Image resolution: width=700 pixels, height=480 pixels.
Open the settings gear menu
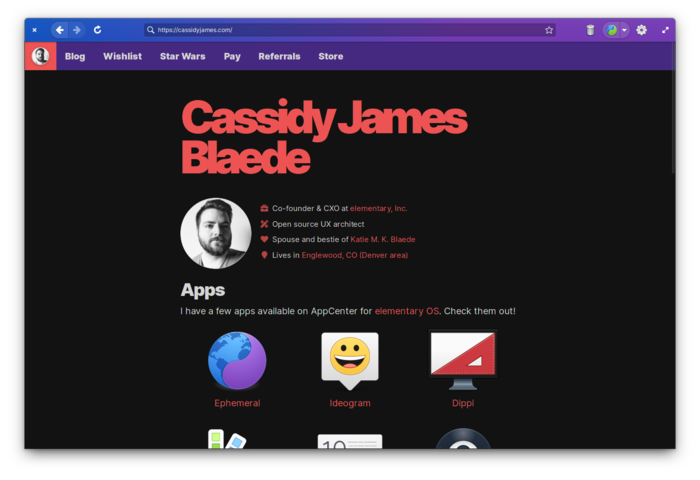(642, 30)
